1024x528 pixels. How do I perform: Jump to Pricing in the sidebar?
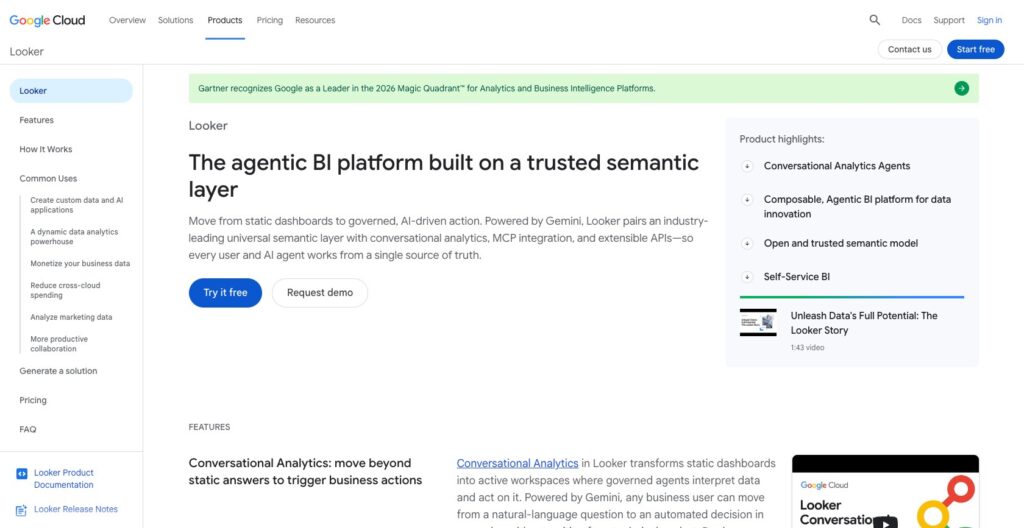click(x=33, y=401)
